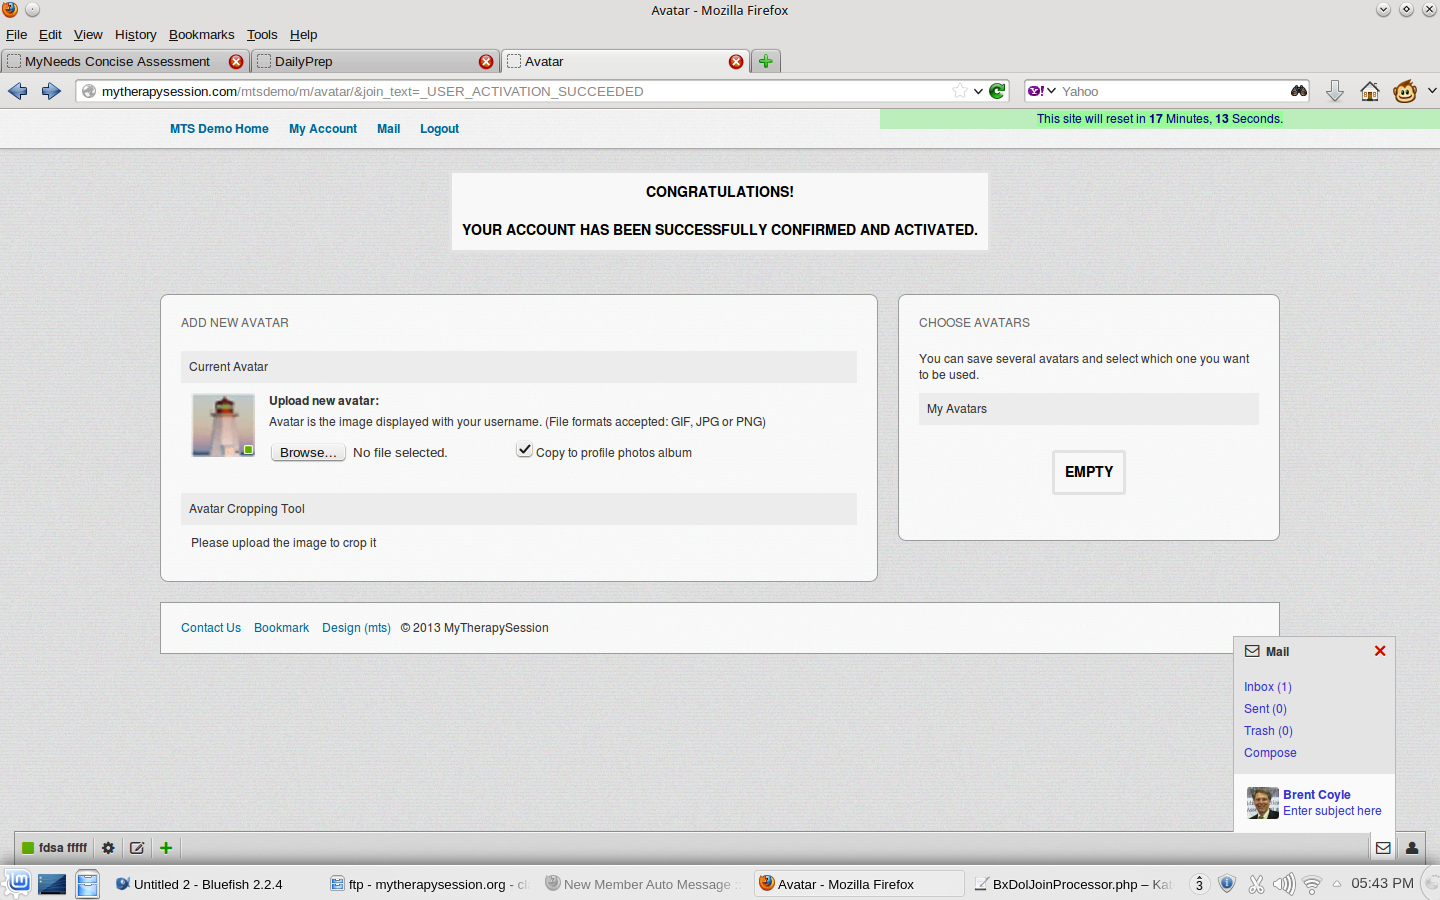Close the Mail popup with red X
This screenshot has width=1440, height=900.
coord(1380,651)
